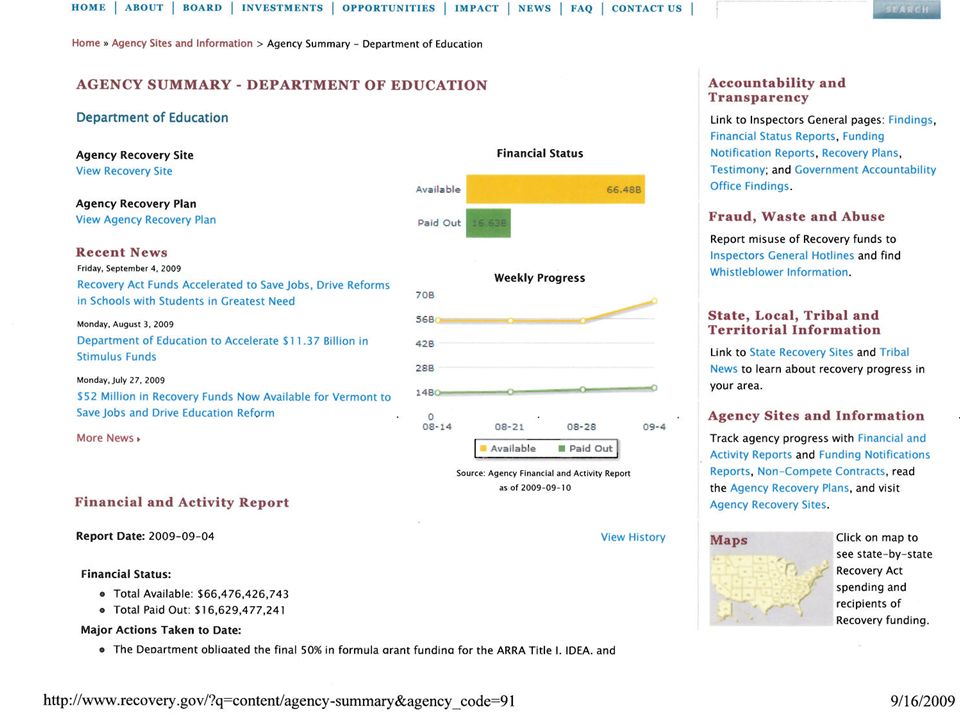The image size is (960, 720).
Task: Click the More News link
Action: point(108,438)
